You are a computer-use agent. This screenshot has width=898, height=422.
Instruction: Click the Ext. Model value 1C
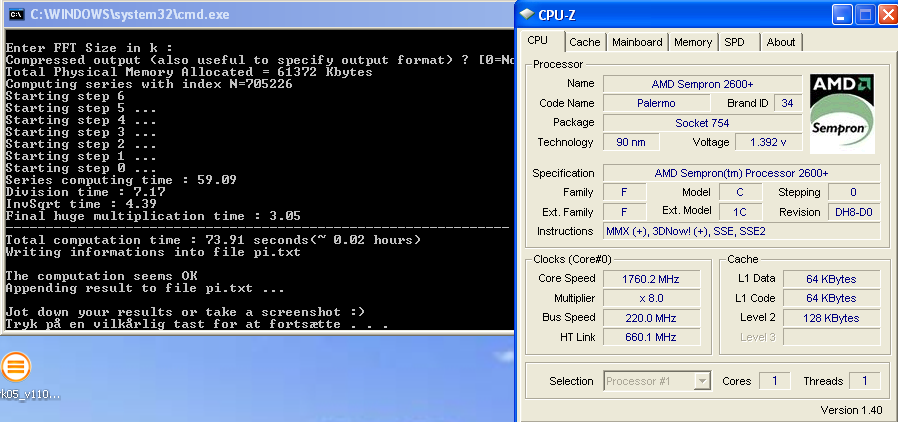[740, 212]
